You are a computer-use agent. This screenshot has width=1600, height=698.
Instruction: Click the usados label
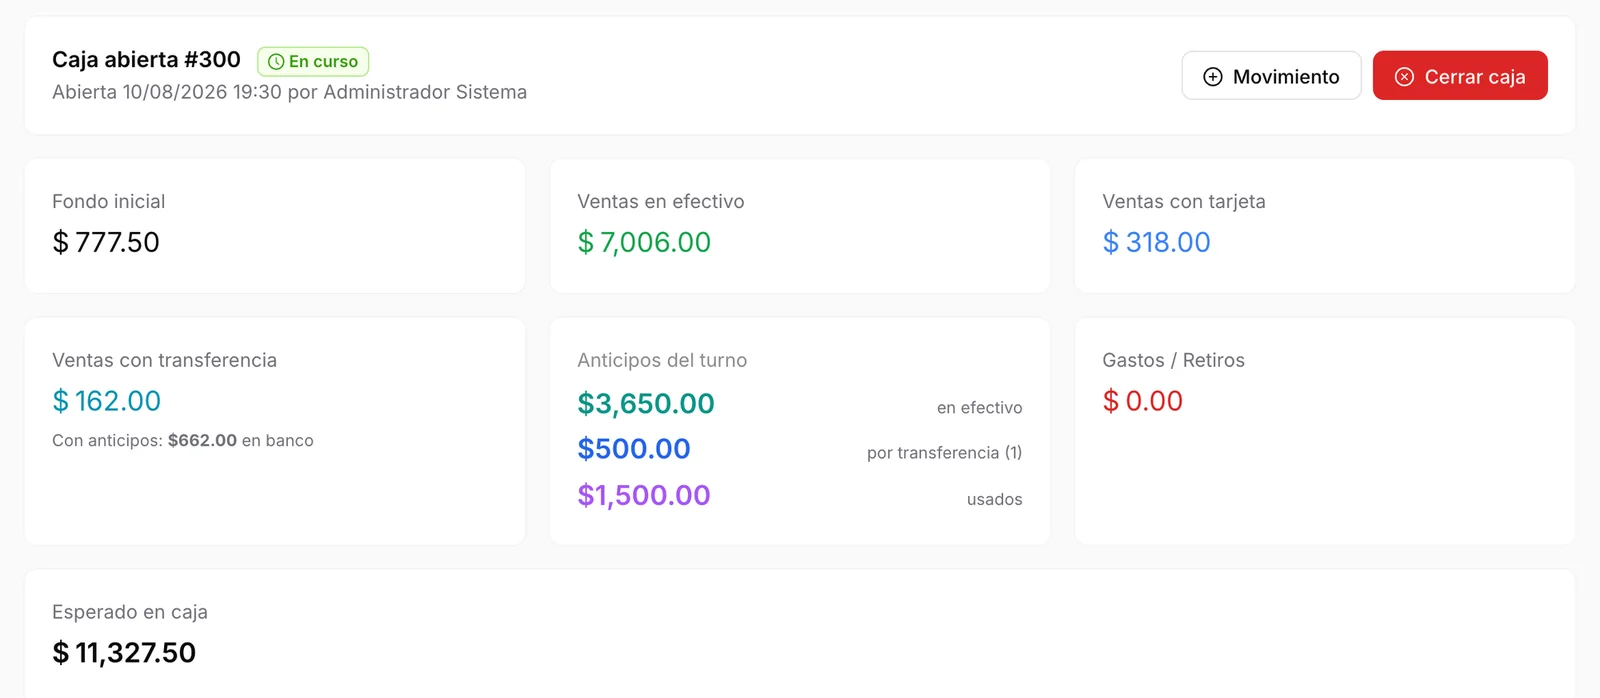pos(994,499)
